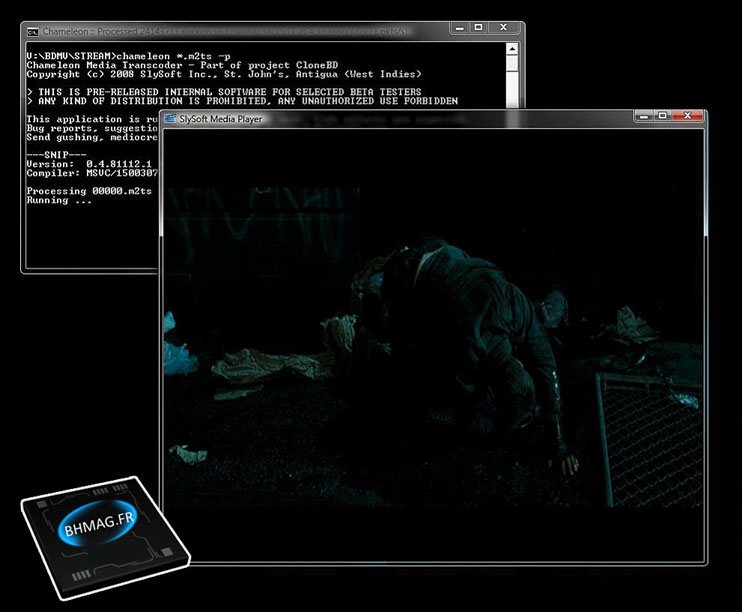Close the SlySoft Media Player window
The image size is (742, 612).
click(688, 115)
